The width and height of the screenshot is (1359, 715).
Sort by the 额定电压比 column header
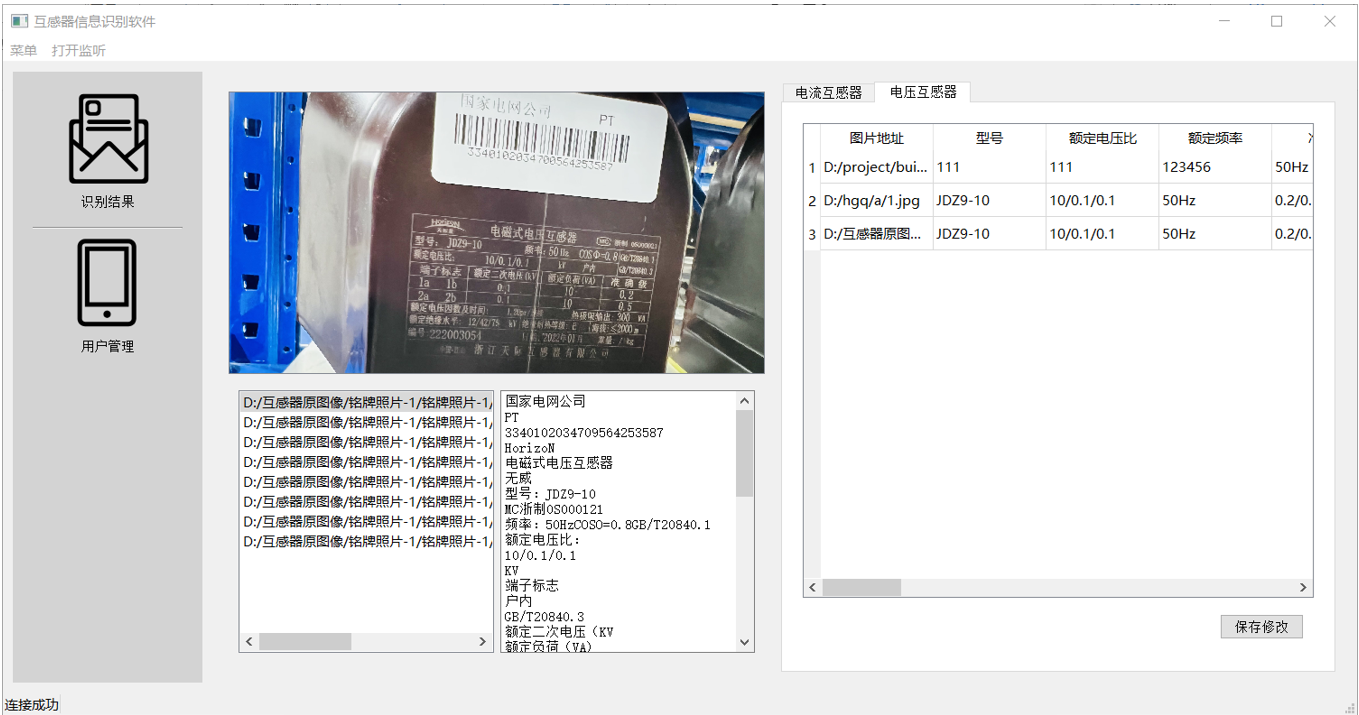click(x=1102, y=138)
